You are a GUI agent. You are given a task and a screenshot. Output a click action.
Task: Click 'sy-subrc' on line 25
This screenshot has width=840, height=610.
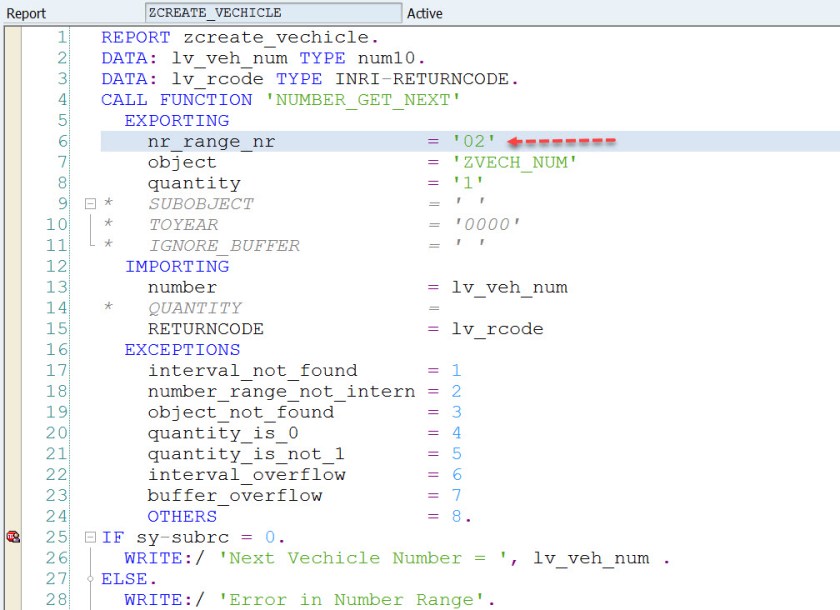[x=182, y=537]
